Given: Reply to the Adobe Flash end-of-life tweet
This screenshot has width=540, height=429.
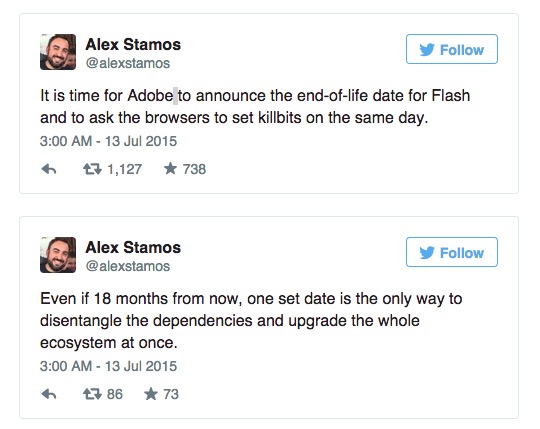Looking at the screenshot, I should [49, 169].
